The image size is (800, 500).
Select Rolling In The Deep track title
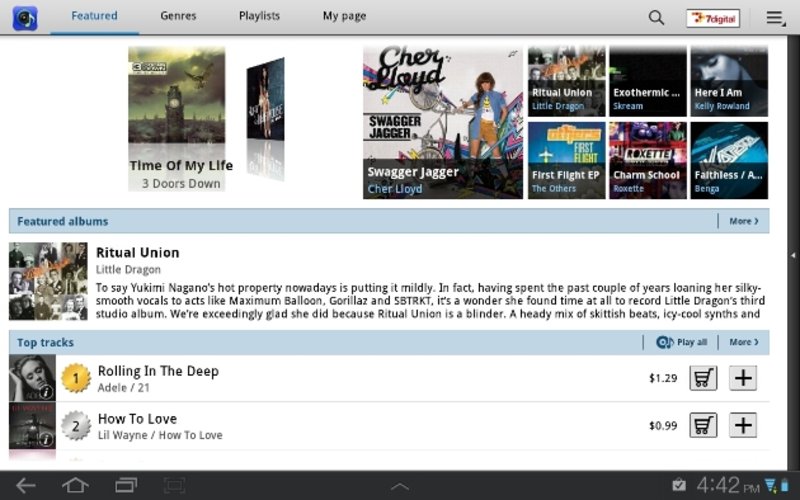[158, 371]
